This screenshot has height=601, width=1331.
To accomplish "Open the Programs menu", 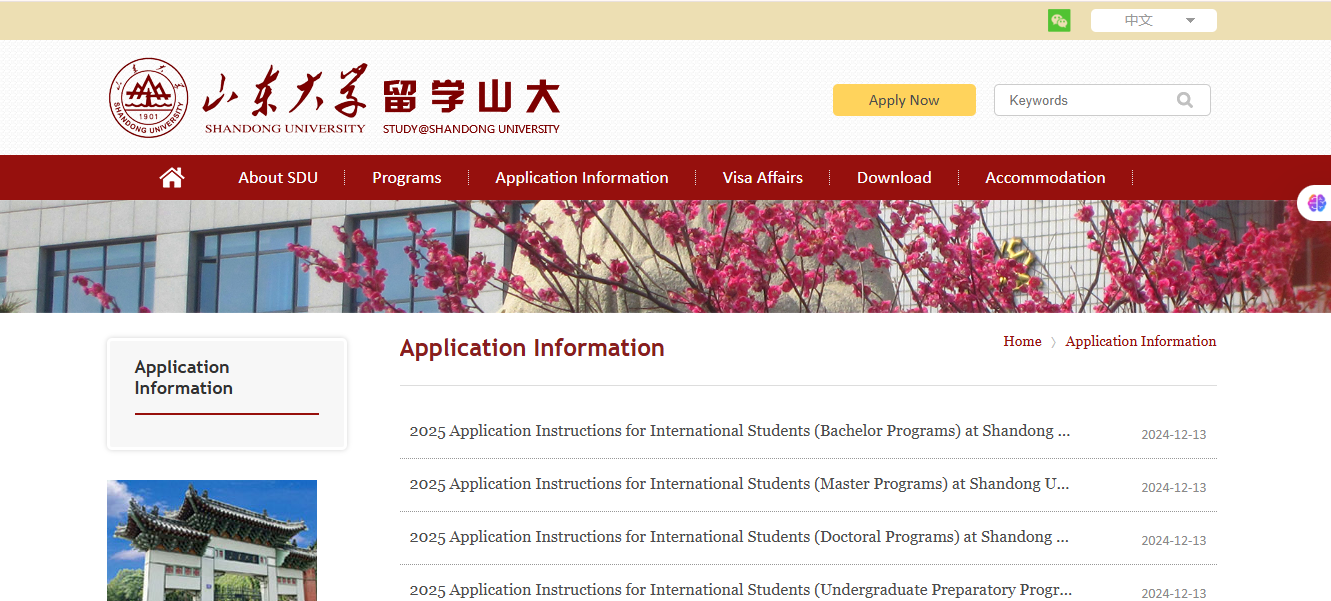I will [x=406, y=178].
